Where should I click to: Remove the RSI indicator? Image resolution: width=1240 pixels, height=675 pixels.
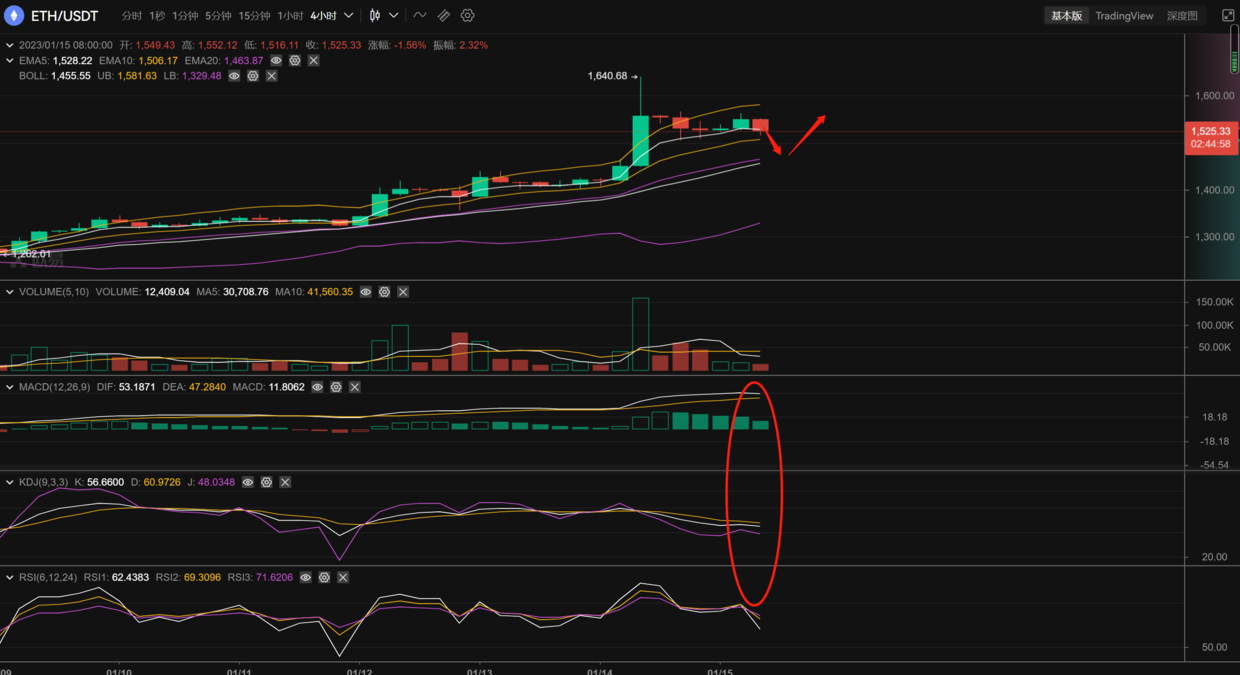point(343,578)
